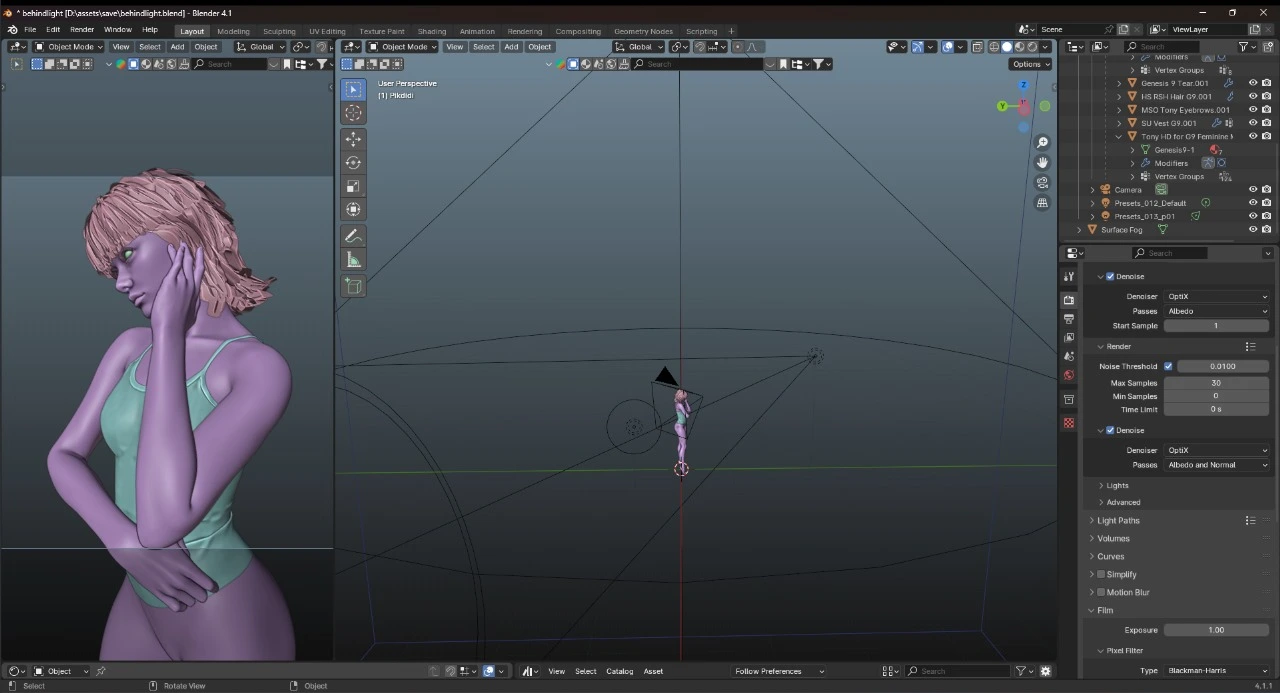Activate the Move tool
Screen dimensions: 1280x693
[353, 139]
